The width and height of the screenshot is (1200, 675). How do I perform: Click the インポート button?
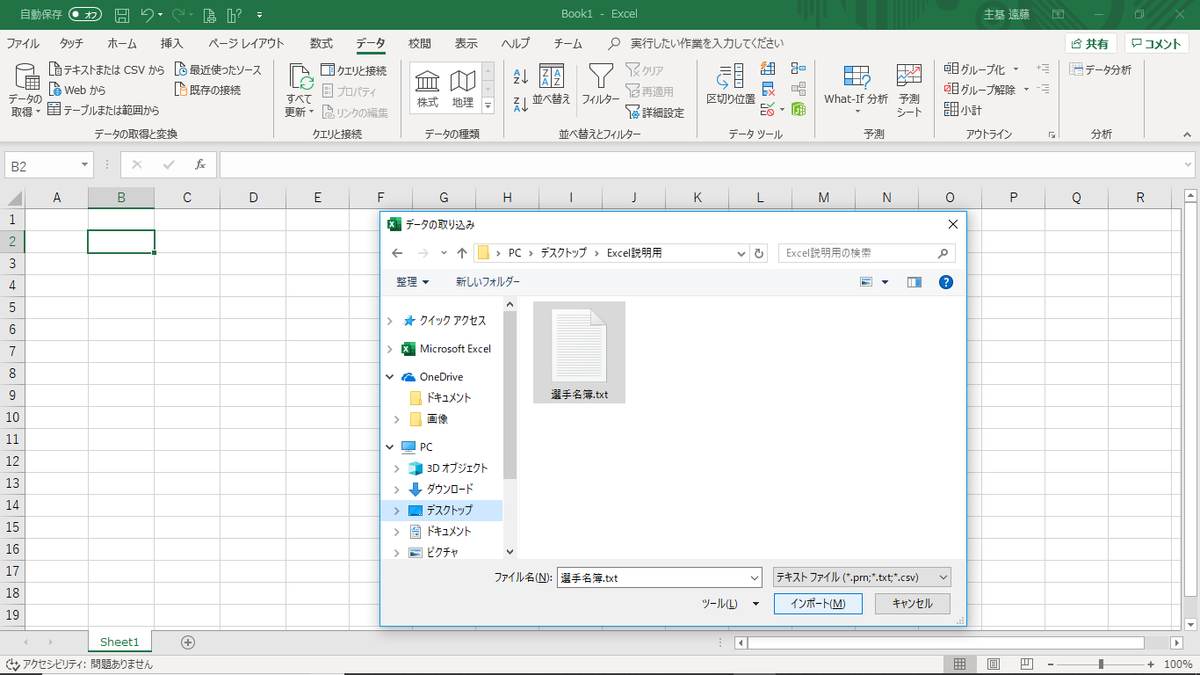(817, 603)
